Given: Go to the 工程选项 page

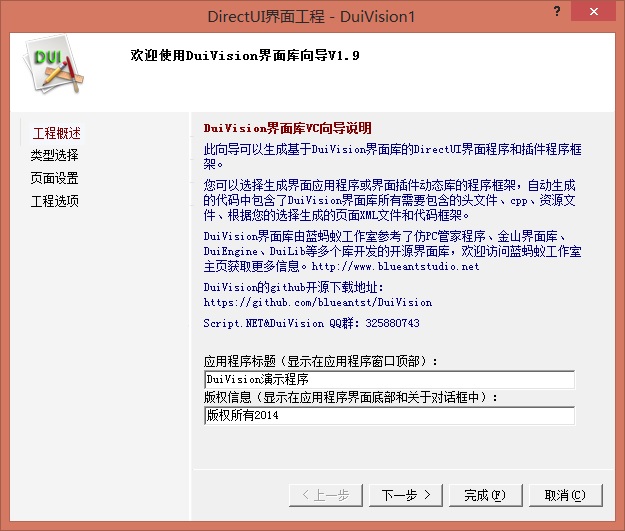Looking at the screenshot, I should (55, 201).
